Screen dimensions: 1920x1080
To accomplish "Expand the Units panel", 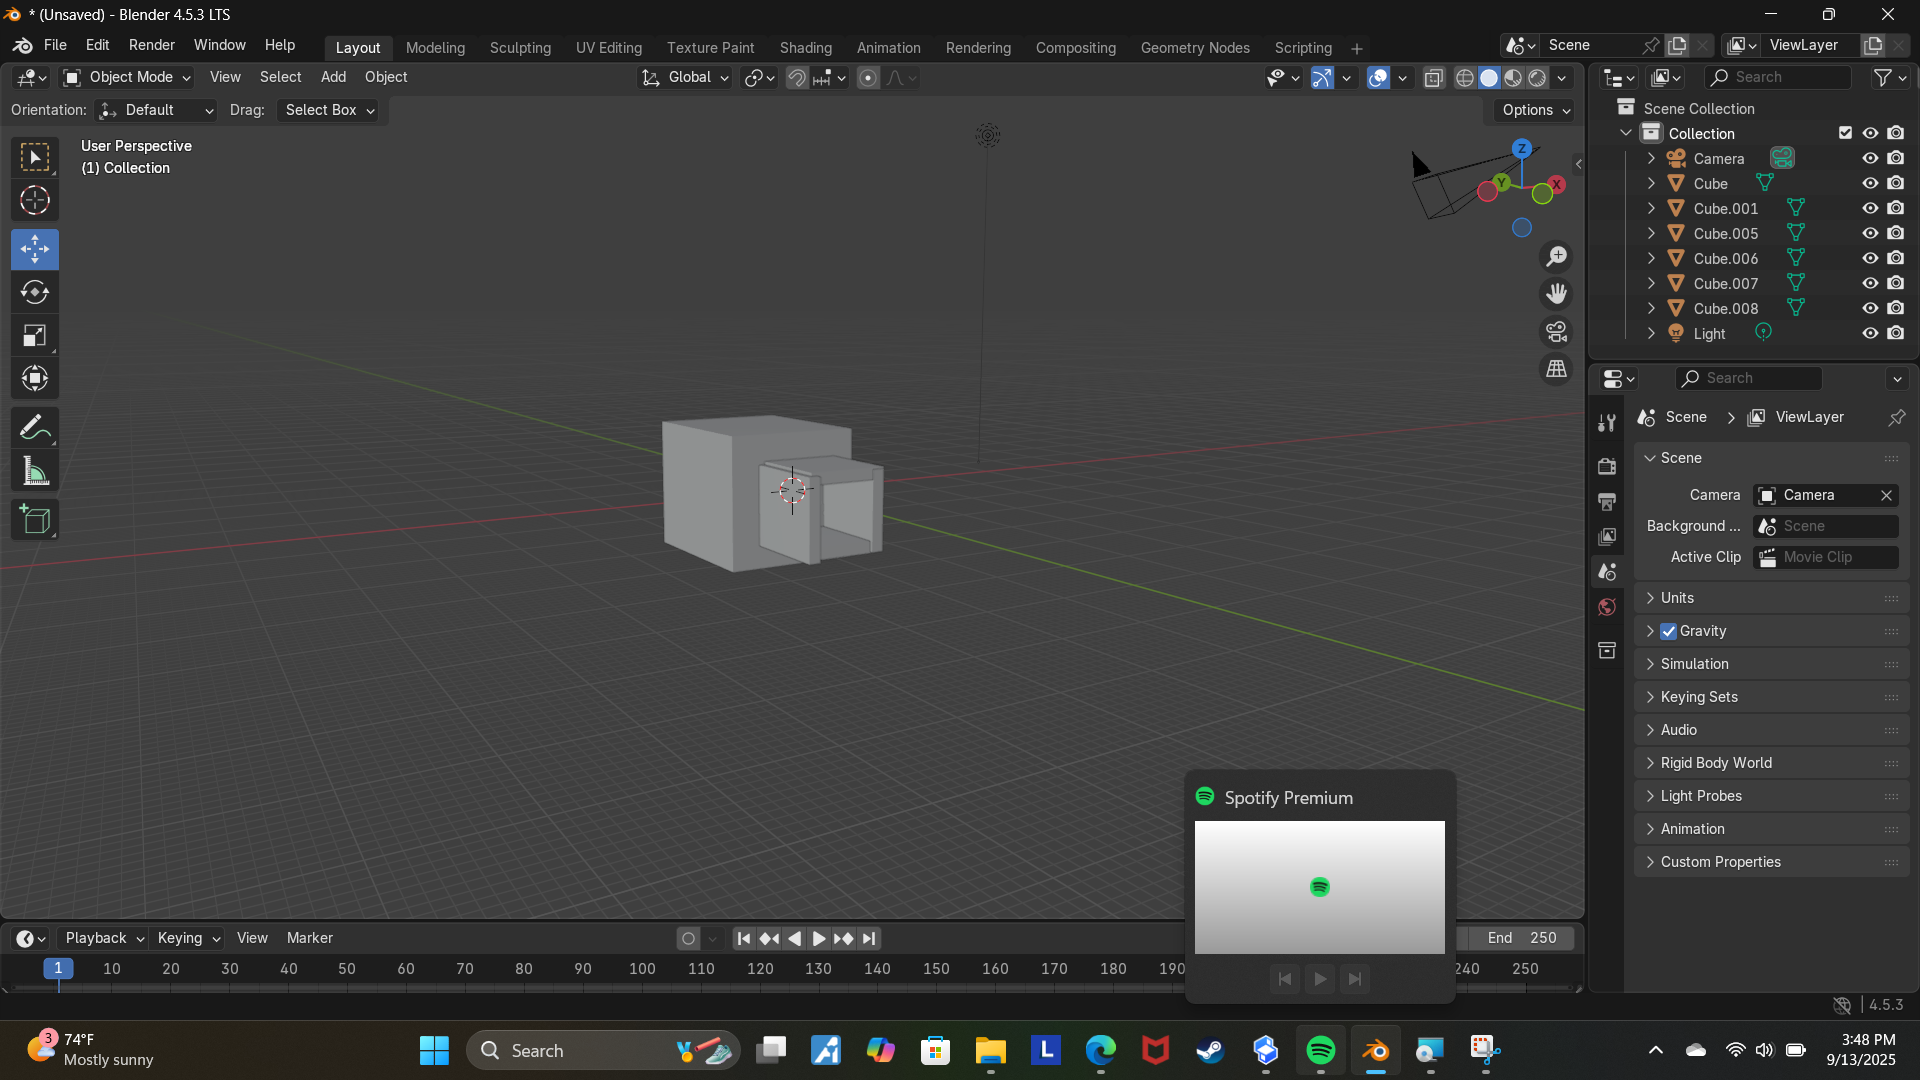I will point(1771,598).
